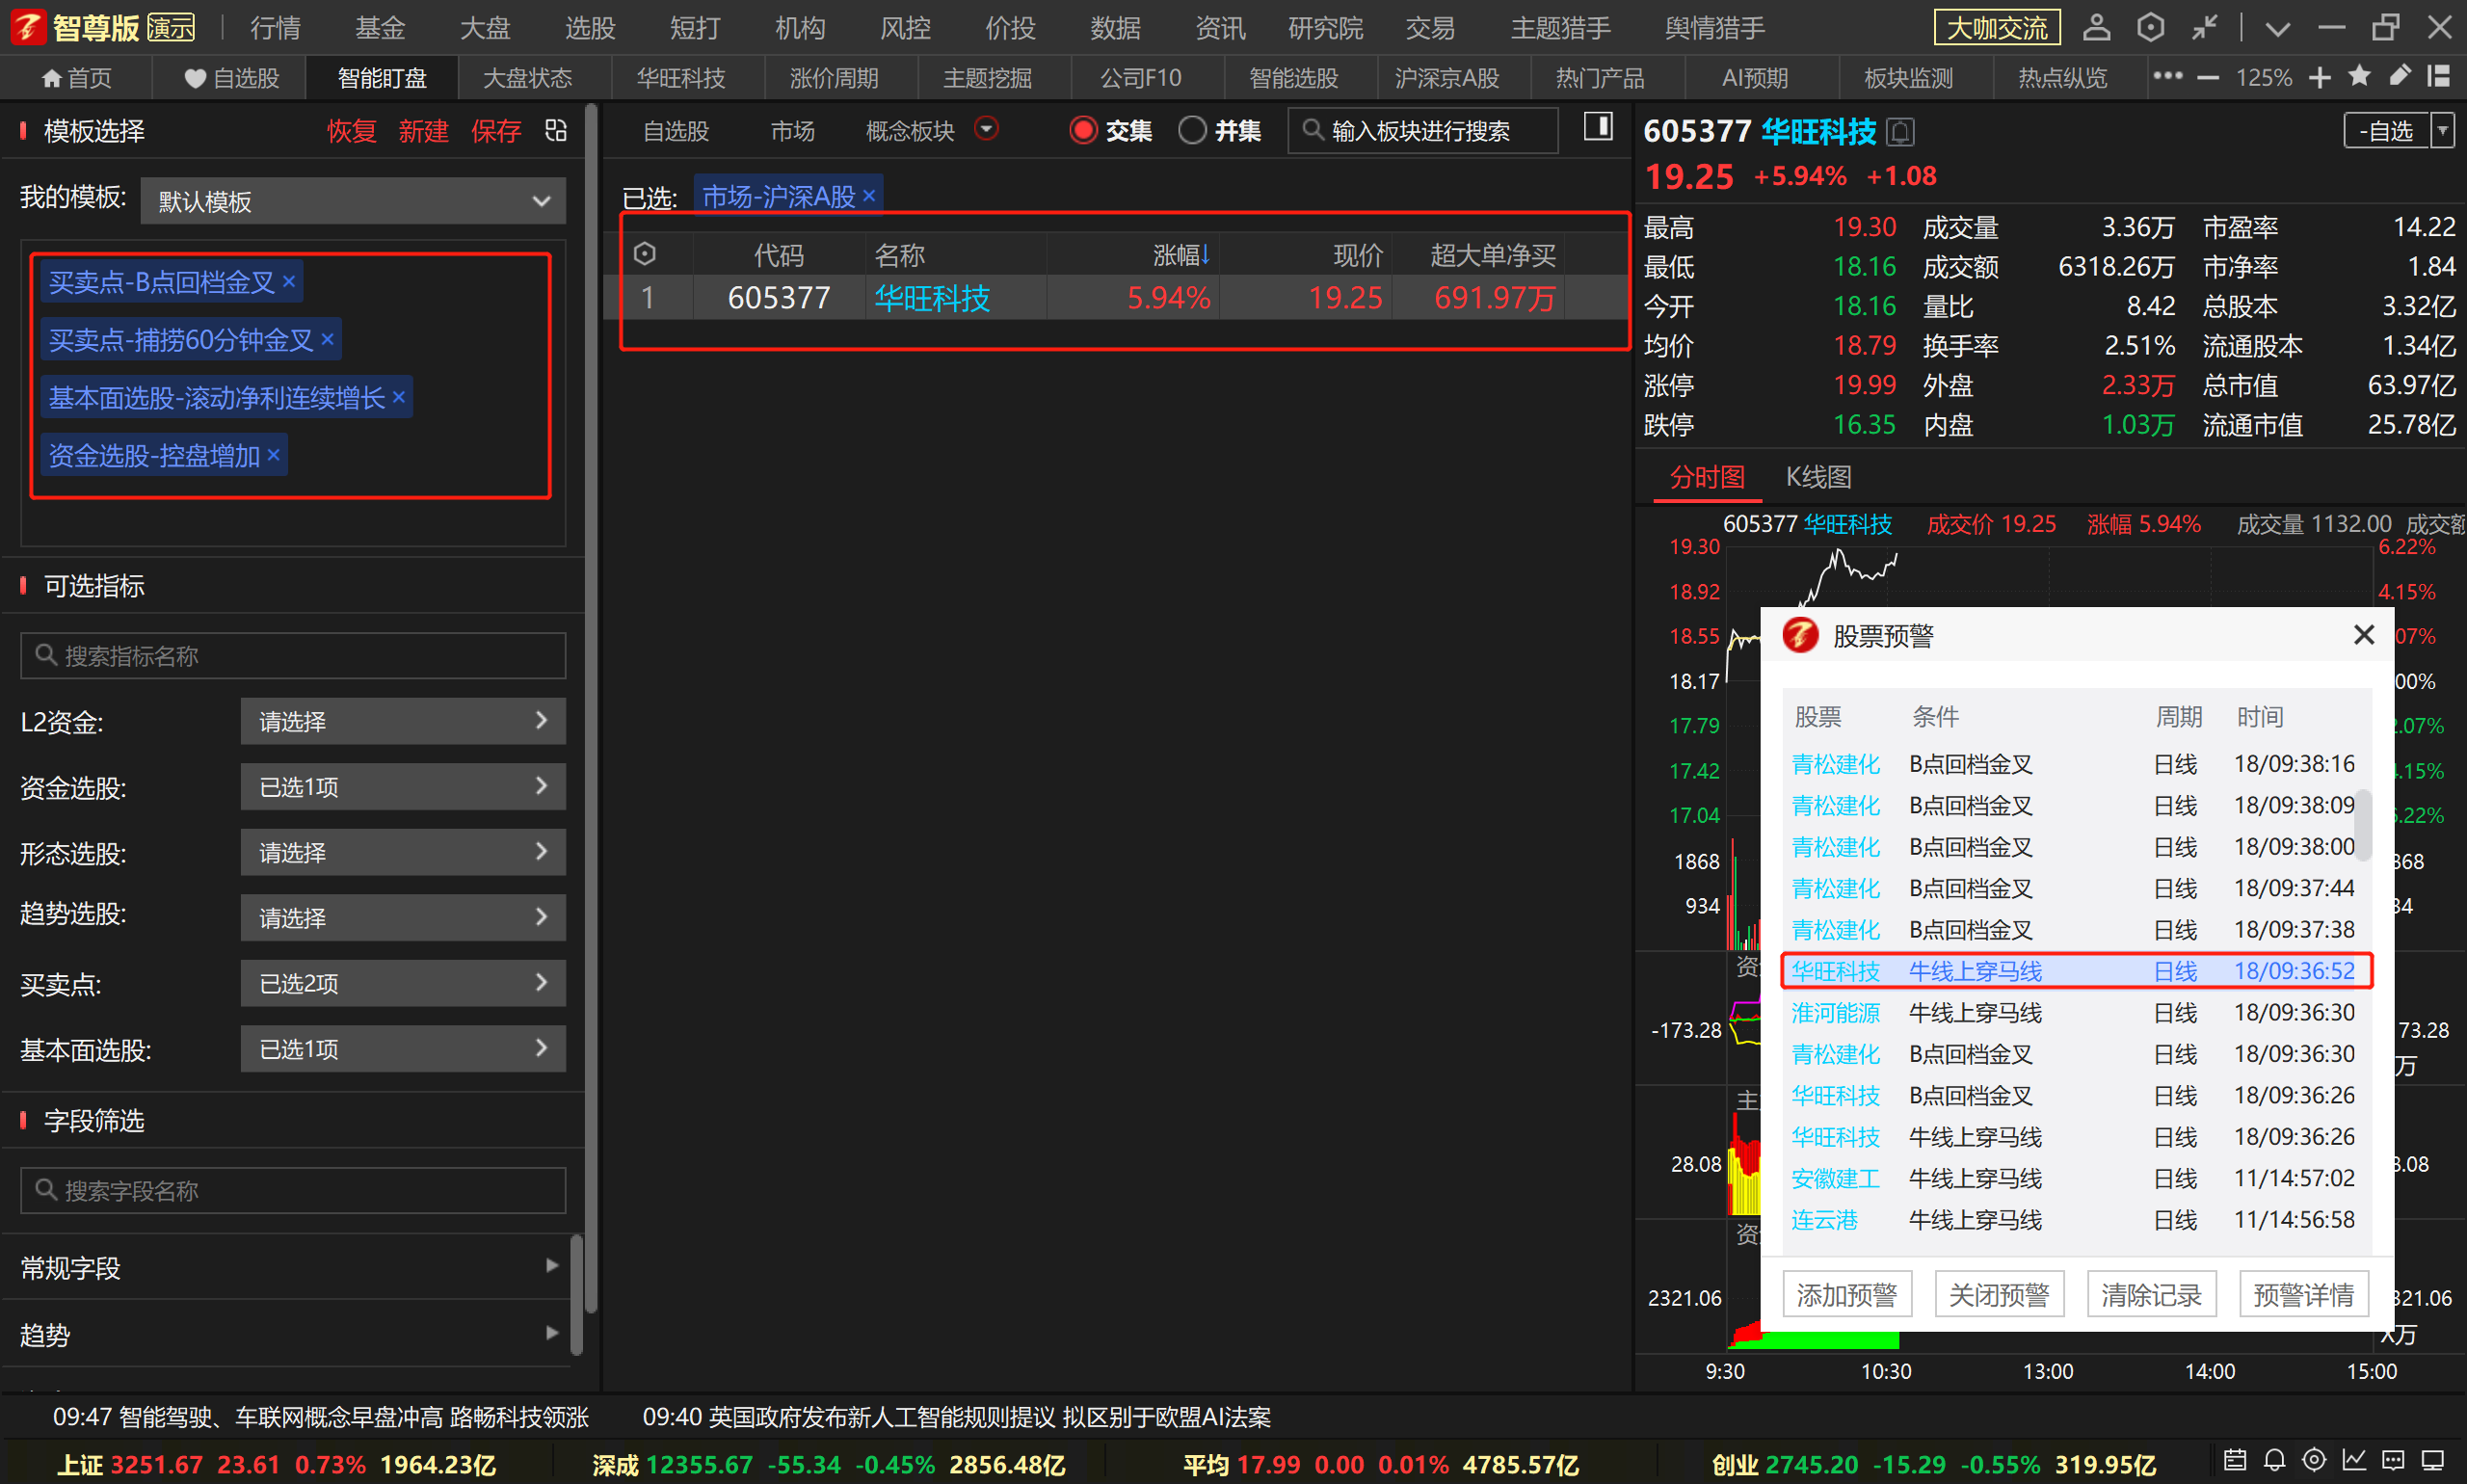
Task: Expand the 买卖点 已选2项 selector
Action: click(403, 984)
